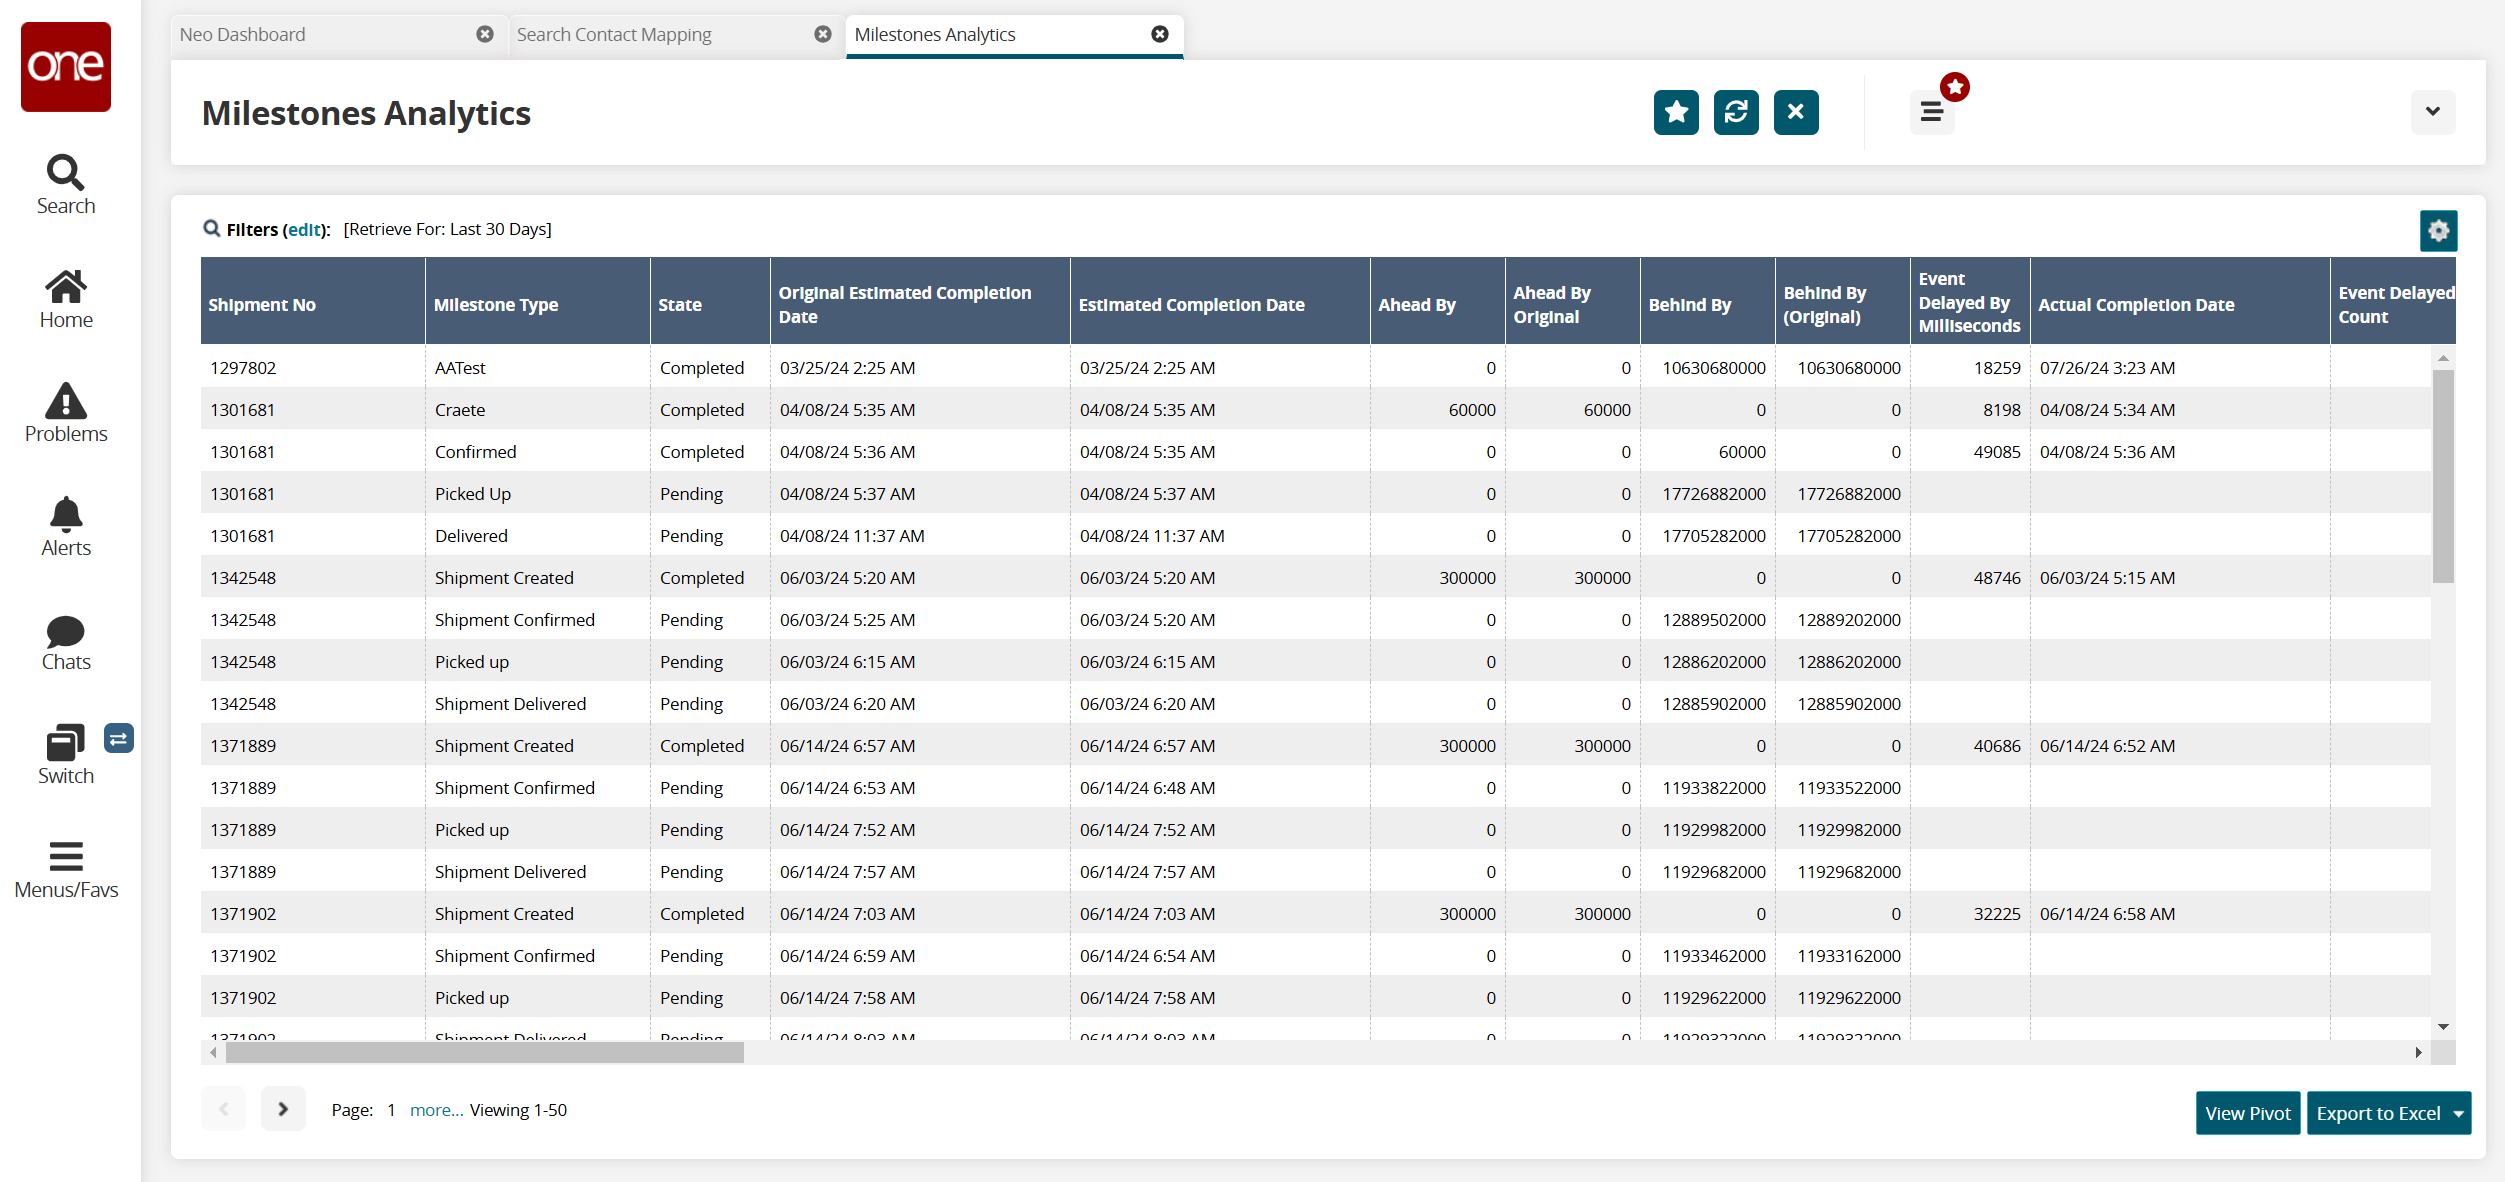Sort by Actual Completion Date header
The image size is (2505, 1182).
click(x=2180, y=302)
